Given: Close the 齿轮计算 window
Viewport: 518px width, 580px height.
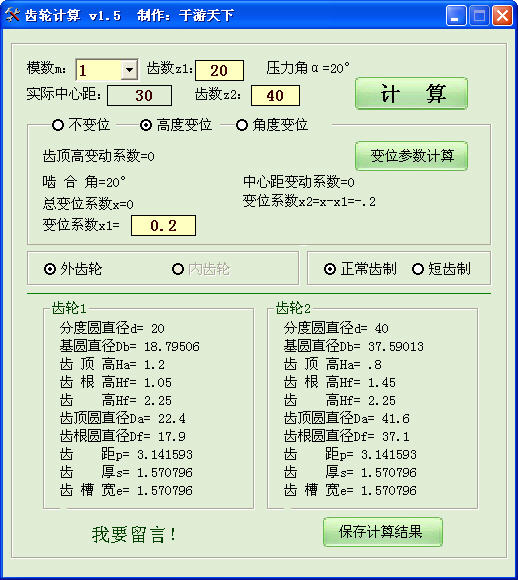Looking at the screenshot, I should point(502,16).
